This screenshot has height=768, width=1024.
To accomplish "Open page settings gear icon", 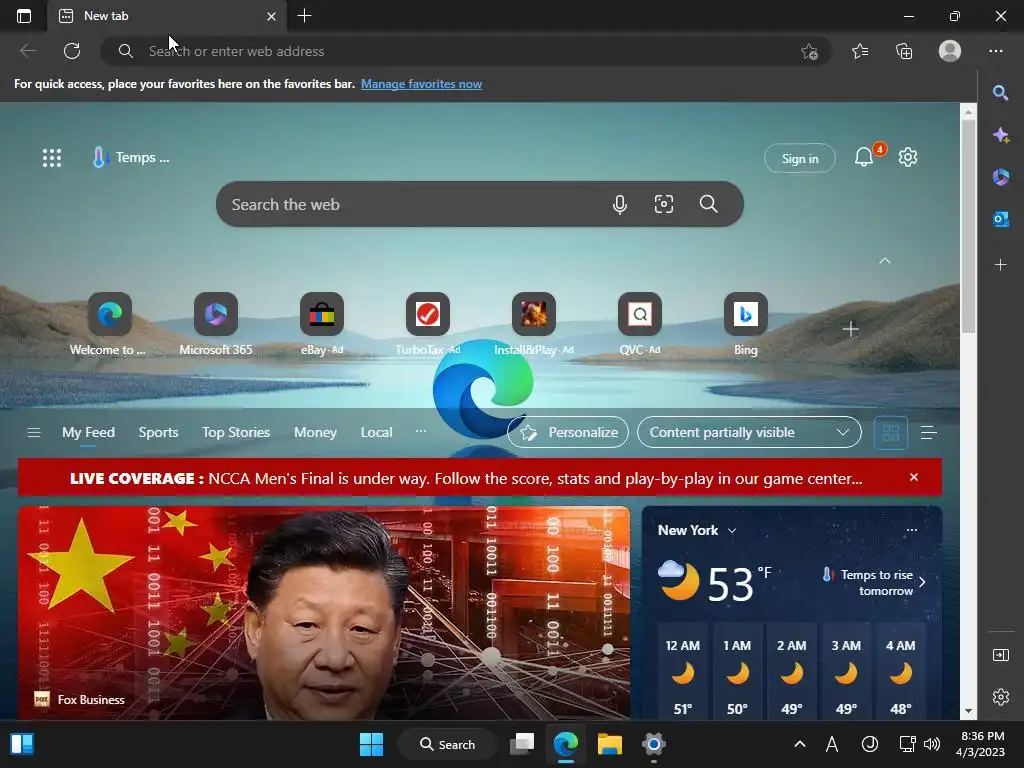I will (908, 157).
